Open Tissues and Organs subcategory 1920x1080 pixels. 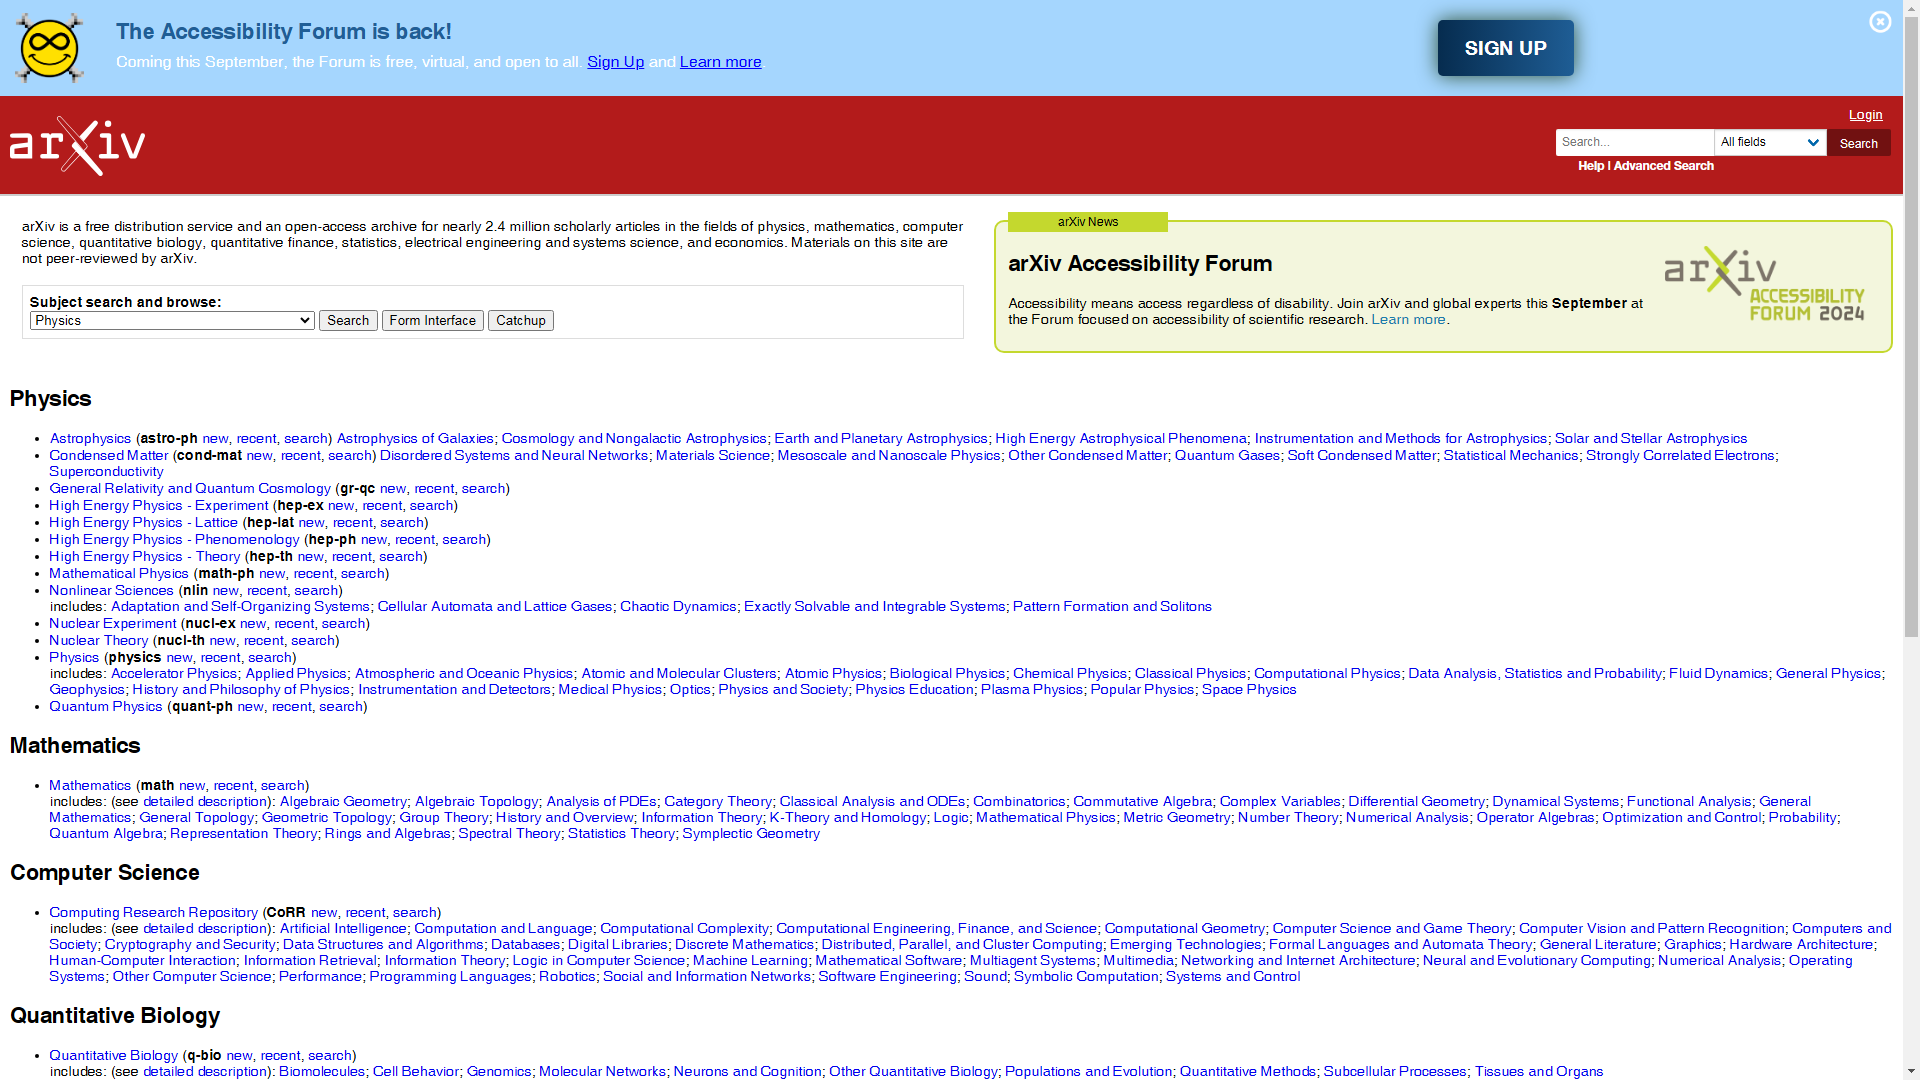pos(1539,1072)
